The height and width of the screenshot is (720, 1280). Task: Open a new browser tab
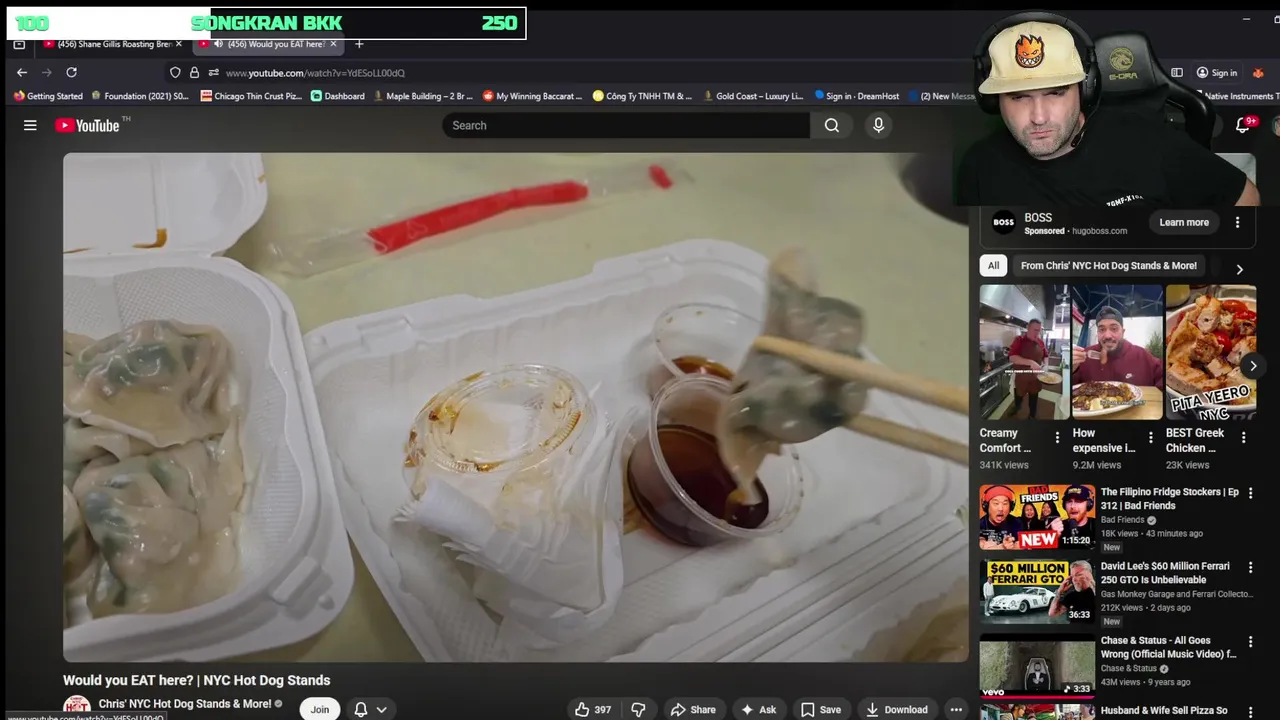[x=359, y=44]
